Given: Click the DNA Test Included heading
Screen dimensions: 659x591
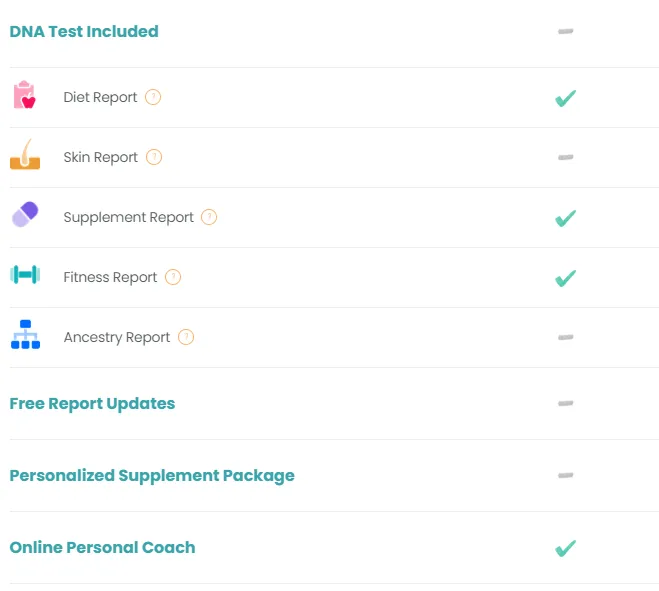Looking at the screenshot, I should point(84,31).
